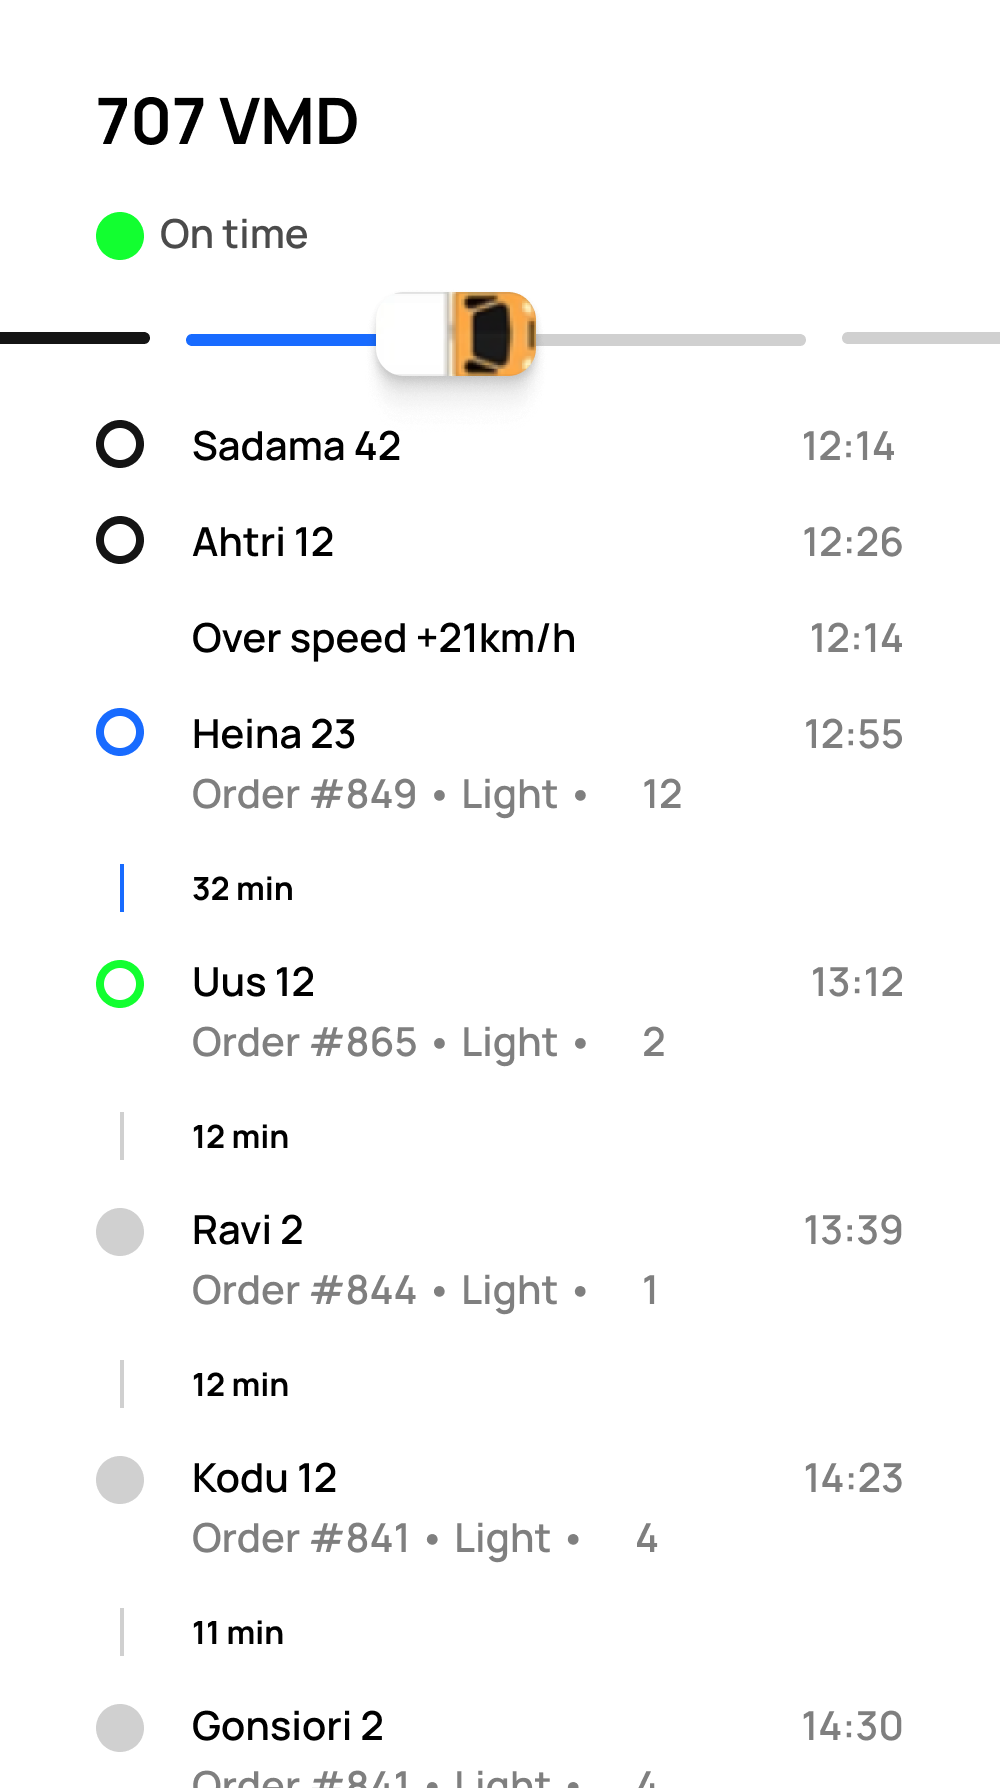
Task: Click the 11 min travel time segment
Action: (x=238, y=1633)
